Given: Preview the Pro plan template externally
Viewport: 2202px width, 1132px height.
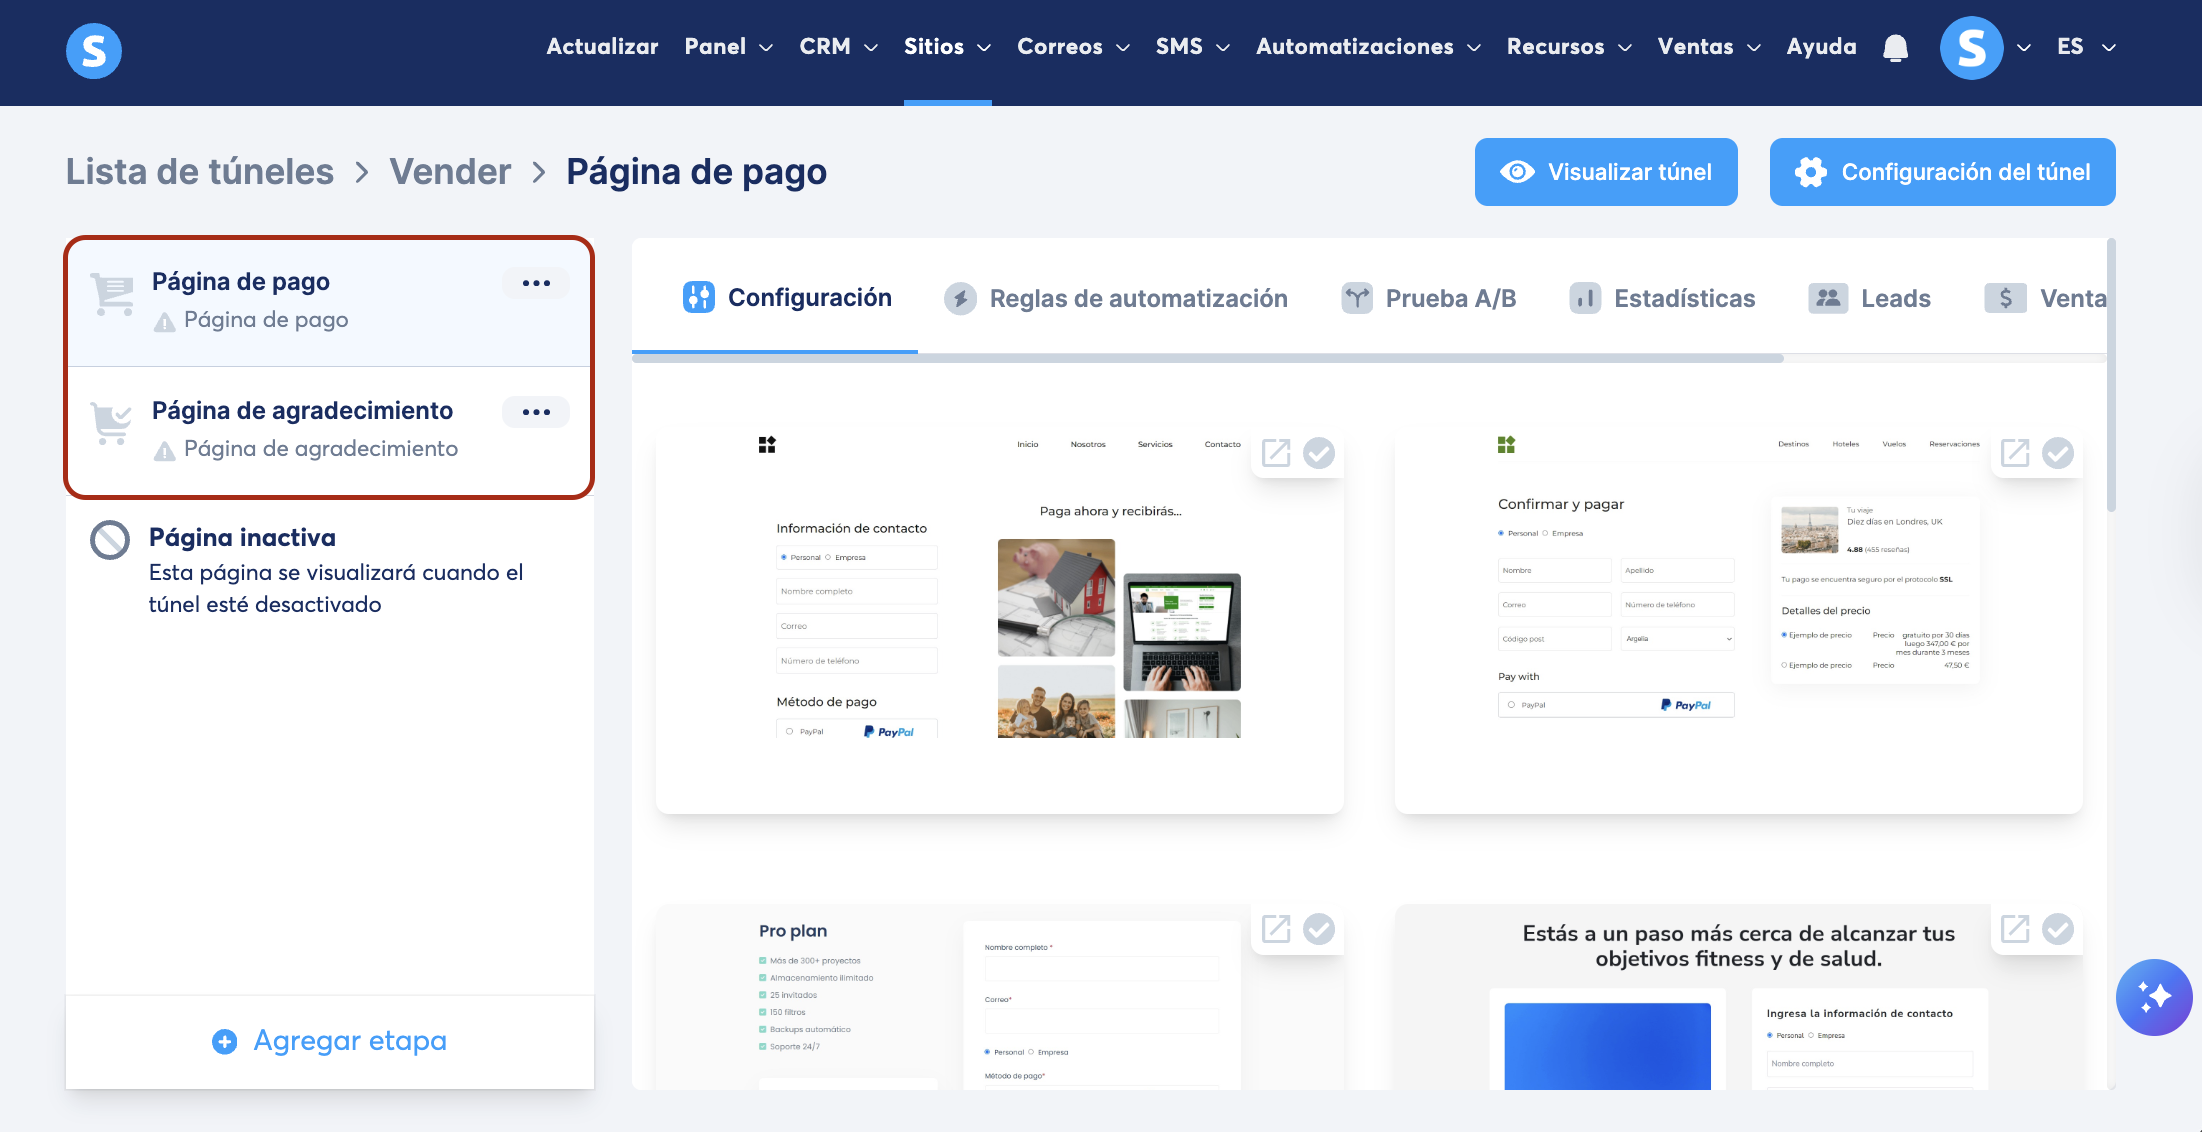Looking at the screenshot, I should coord(1276,929).
